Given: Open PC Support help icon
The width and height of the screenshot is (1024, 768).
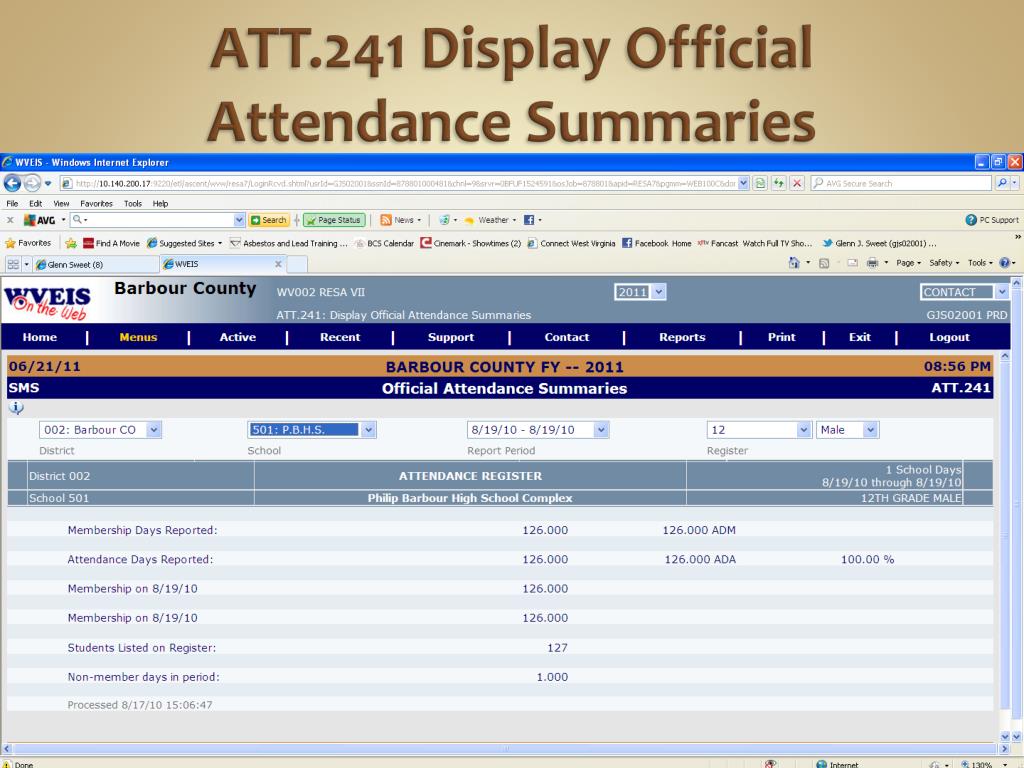Looking at the screenshot, I should pos(970,220).
